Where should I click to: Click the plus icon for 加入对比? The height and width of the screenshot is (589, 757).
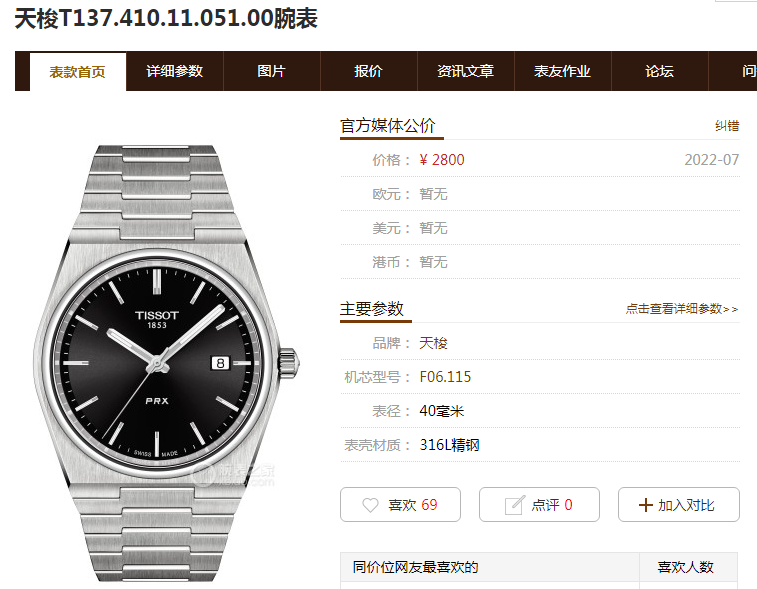pyautogui.click(x=645, y=505)
